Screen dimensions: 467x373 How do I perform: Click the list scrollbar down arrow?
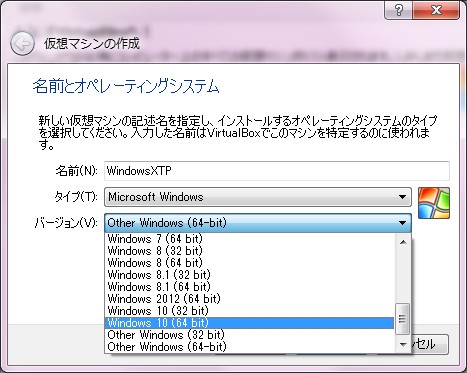[x=403, y=344]
